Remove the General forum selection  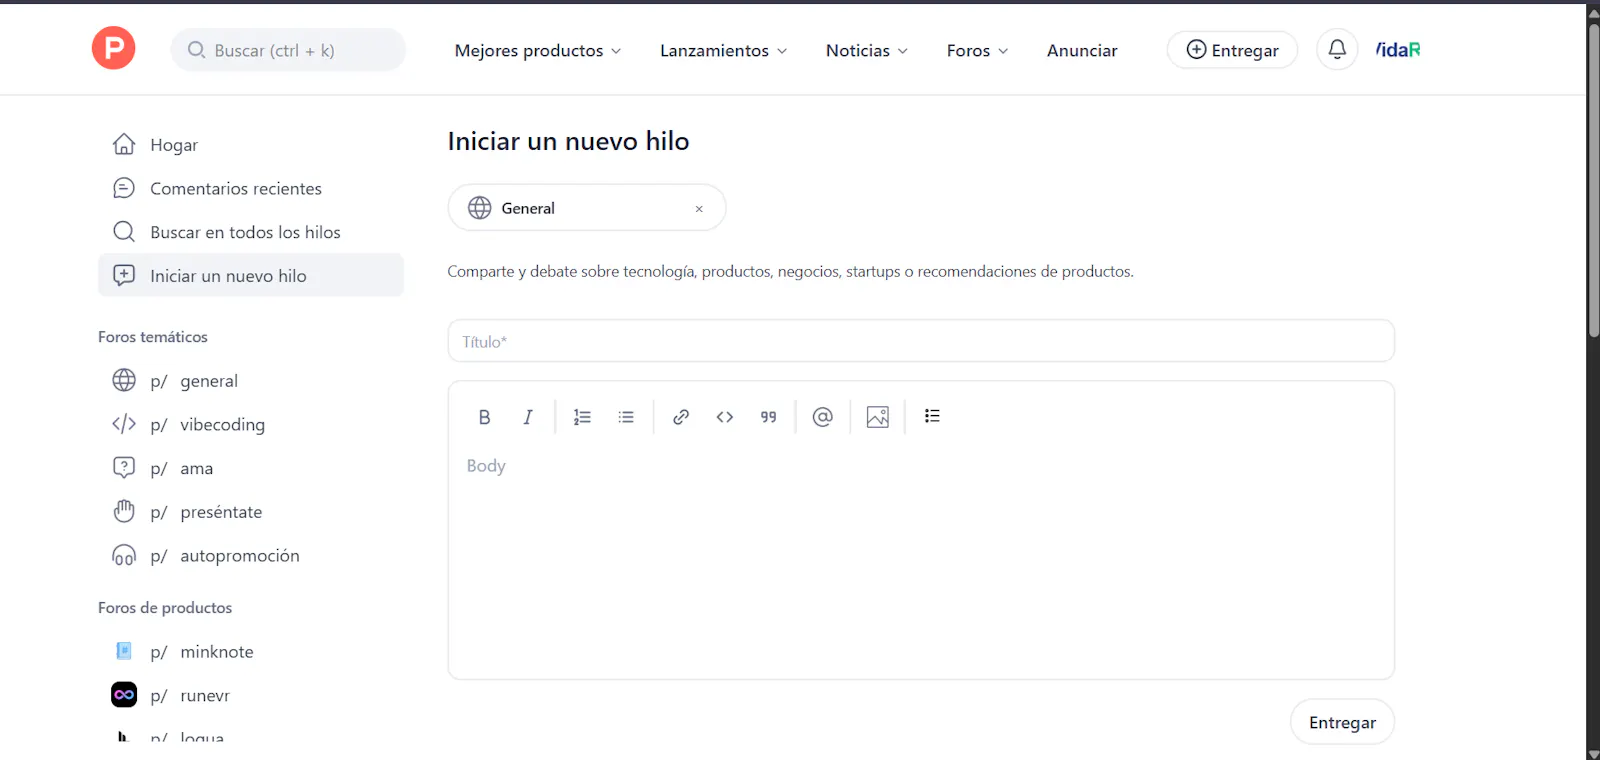point(699,209)
